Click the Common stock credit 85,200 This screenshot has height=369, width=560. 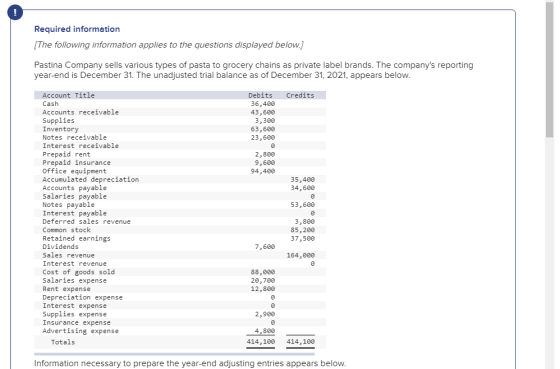coord(302,230)
